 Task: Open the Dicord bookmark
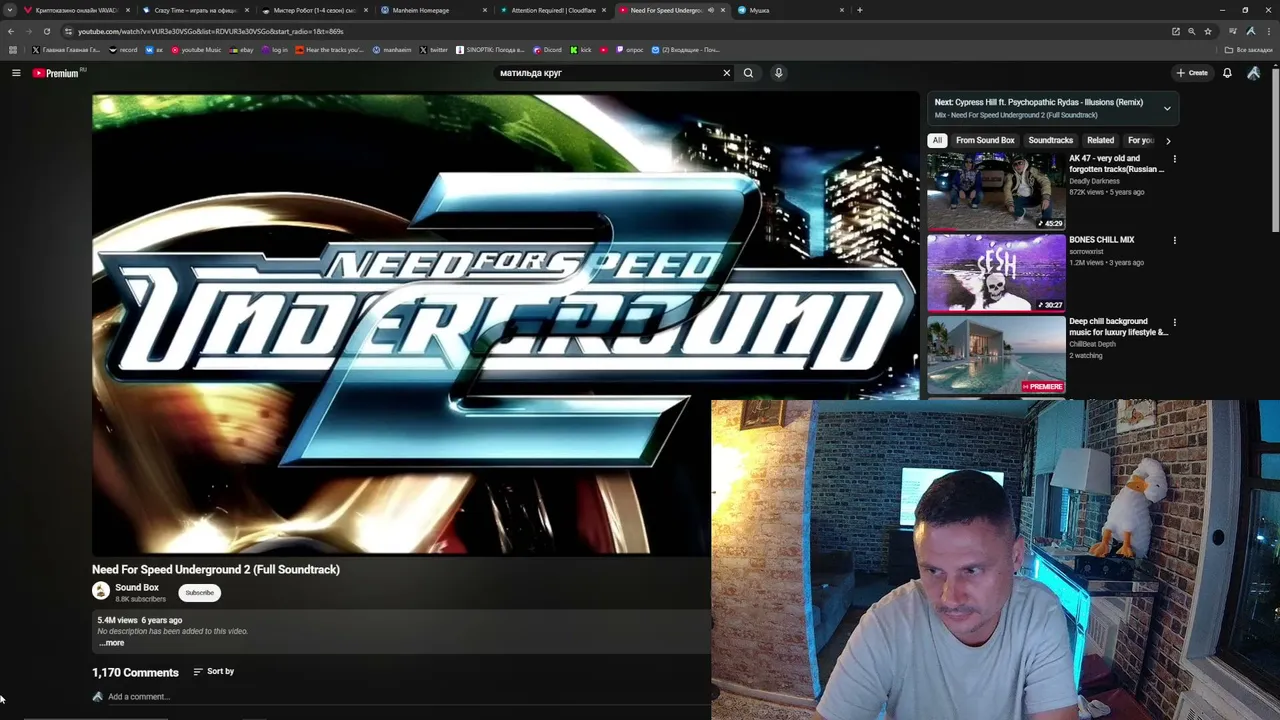pyautogui.click(x=548, y=50)
